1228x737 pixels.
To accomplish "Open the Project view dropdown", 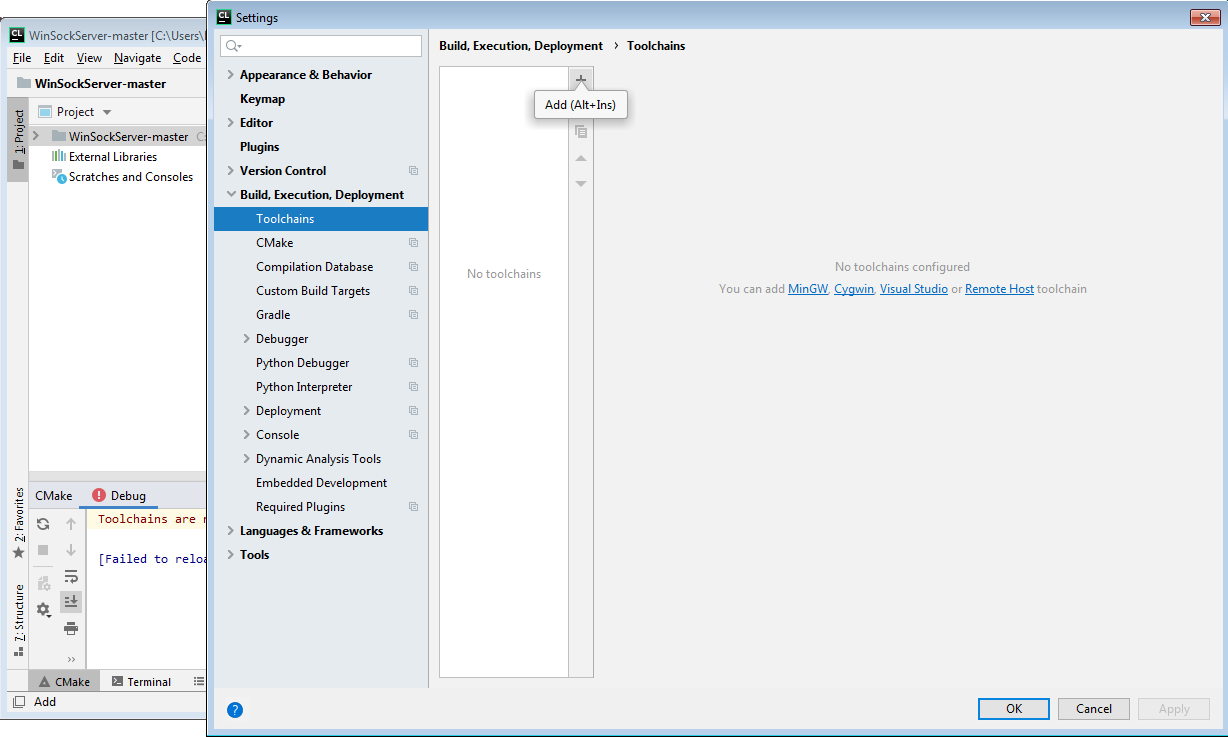I will [107, 112].
